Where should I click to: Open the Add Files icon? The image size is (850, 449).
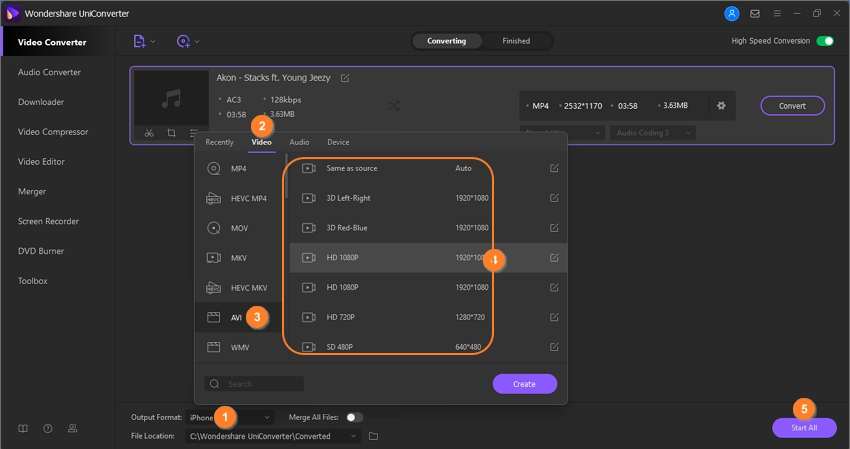coord(139,41)
